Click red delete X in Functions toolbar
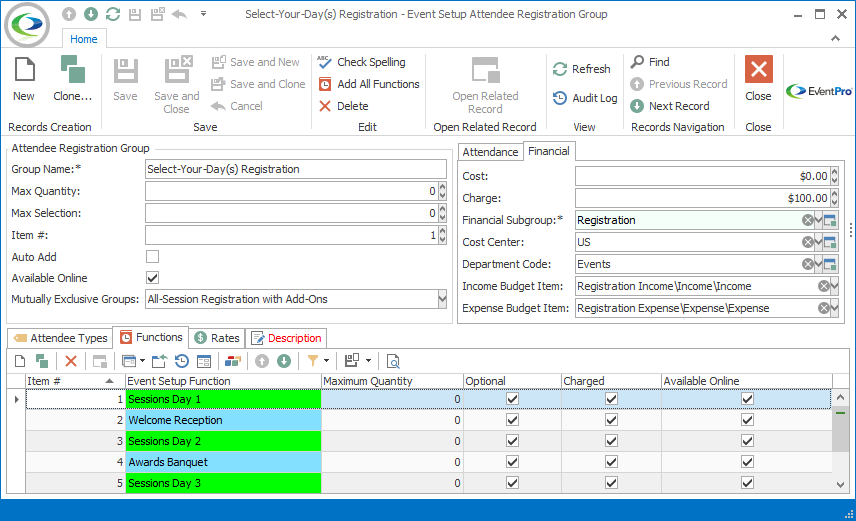 (x=71, y=361)
